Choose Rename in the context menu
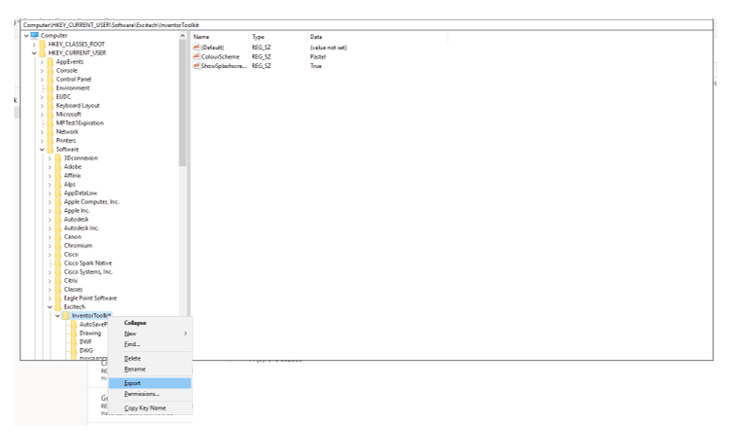The height and width of the screenshot is (439, 740). pyautogui.click(x=135, y=369)
